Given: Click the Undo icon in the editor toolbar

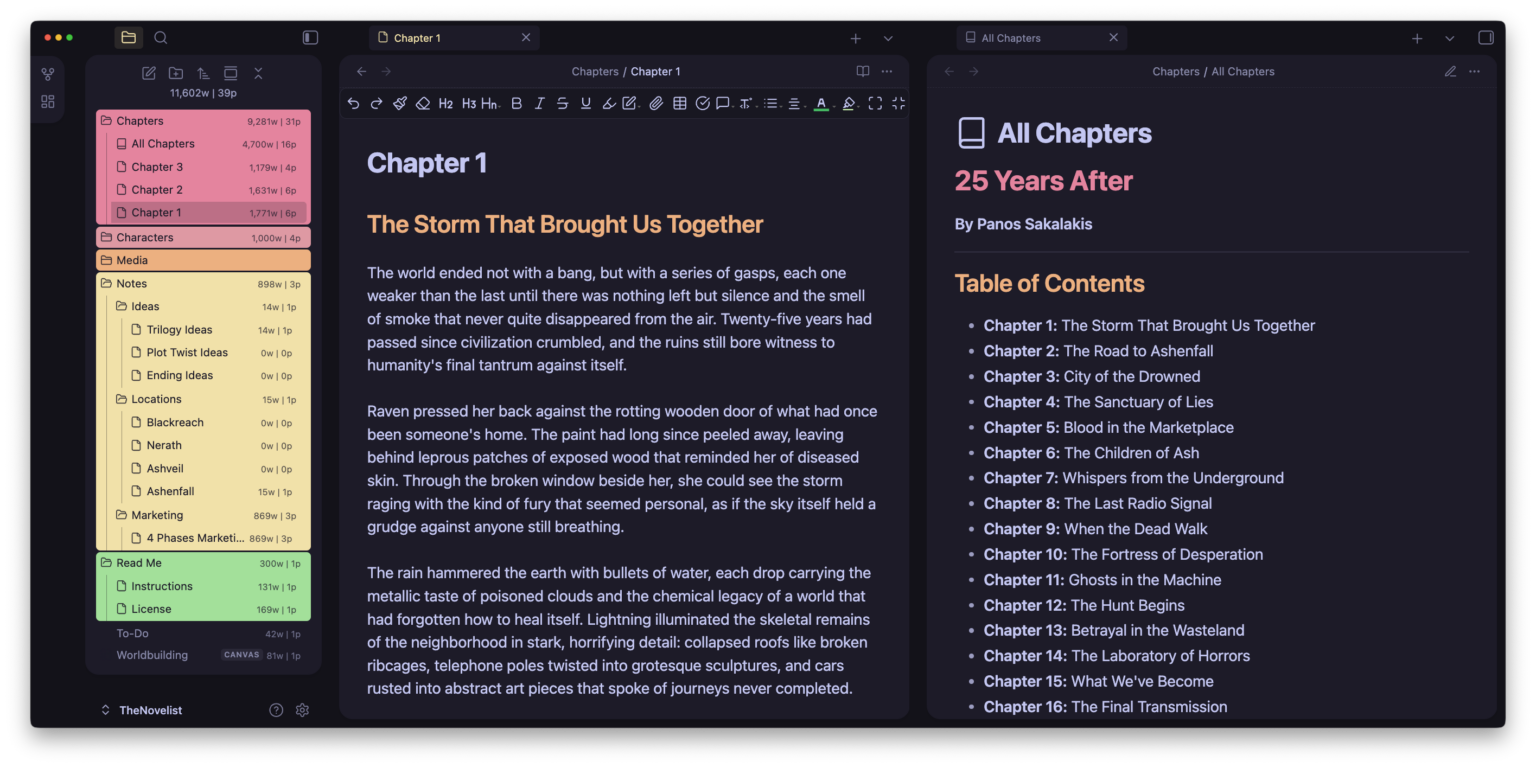Looking at the screenshot, I should [x=352, y=103].
